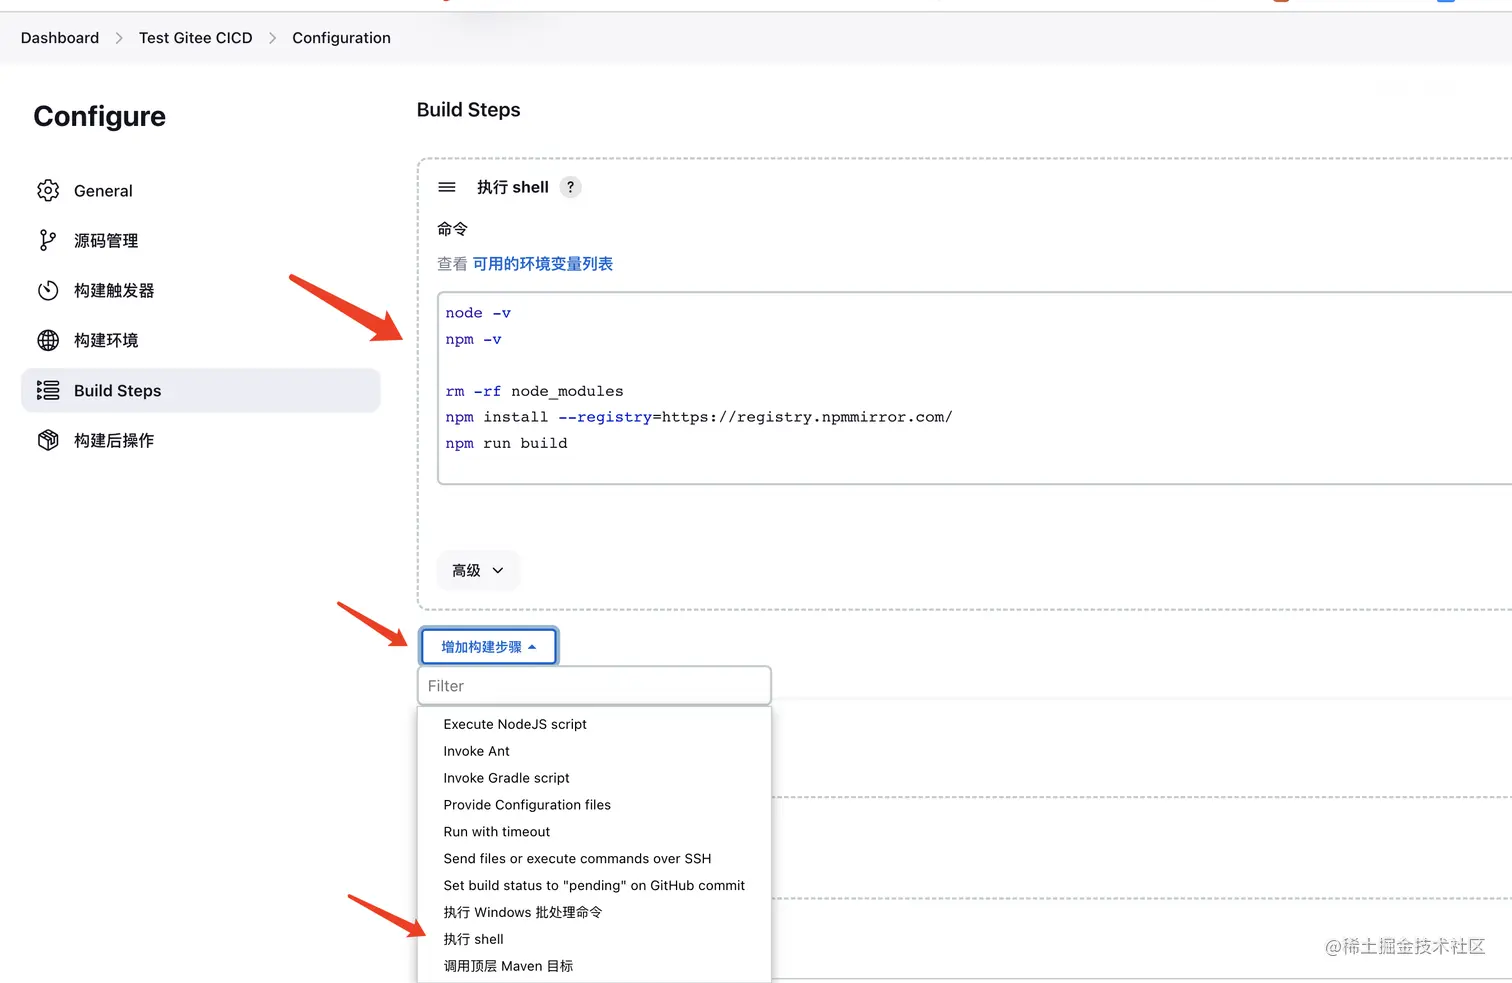
Task: Expand the 高级 advanced options
Action: click(477, 570)
